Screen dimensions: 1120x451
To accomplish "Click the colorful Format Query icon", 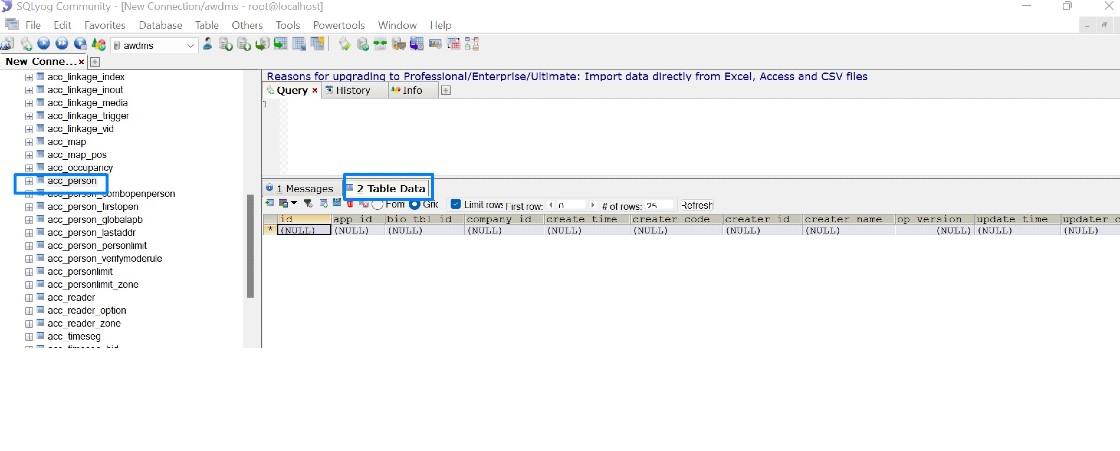I will [x=99, y=44].
